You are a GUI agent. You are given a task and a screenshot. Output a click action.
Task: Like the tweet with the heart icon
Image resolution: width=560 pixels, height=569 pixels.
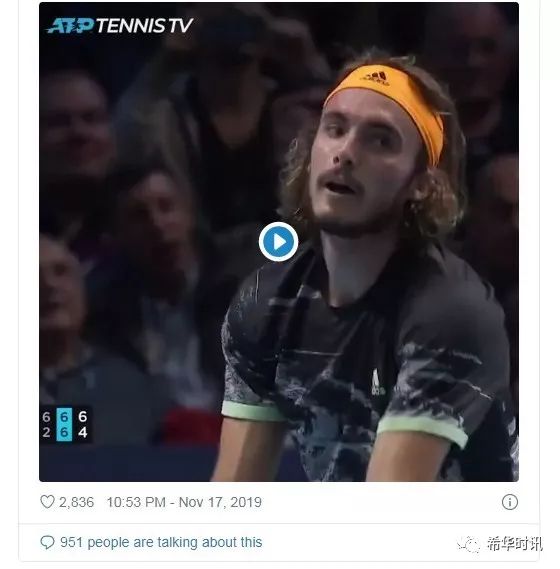(47, 502)
